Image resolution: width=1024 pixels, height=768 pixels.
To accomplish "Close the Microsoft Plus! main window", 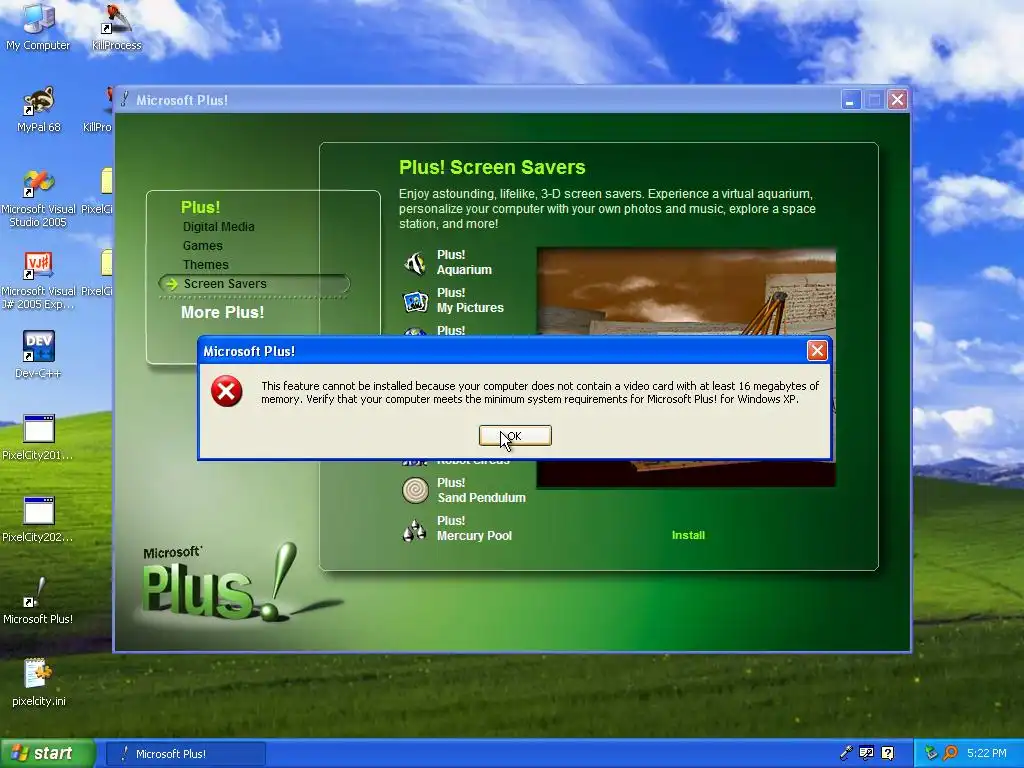I will [x=897, y=100].
